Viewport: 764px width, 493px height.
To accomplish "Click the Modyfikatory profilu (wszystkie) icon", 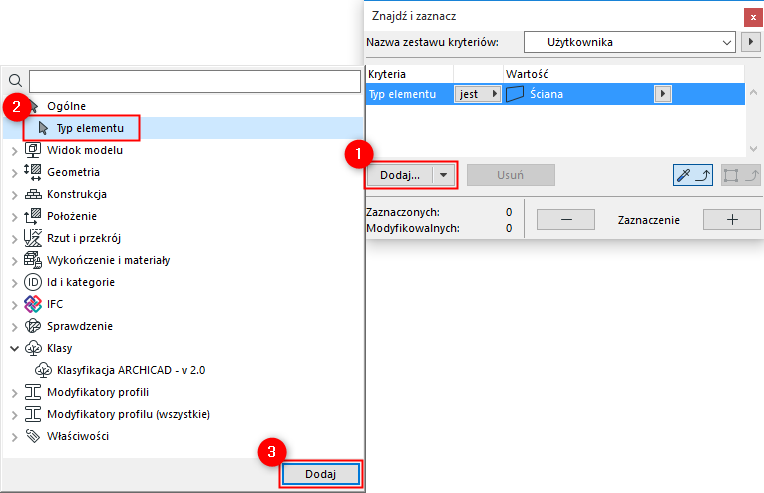I will (33, 414).
